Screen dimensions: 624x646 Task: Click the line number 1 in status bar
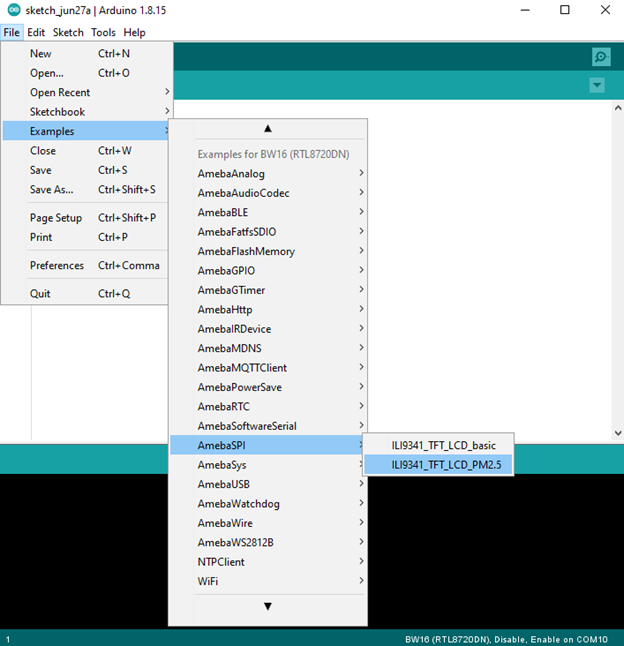[8, 639]
